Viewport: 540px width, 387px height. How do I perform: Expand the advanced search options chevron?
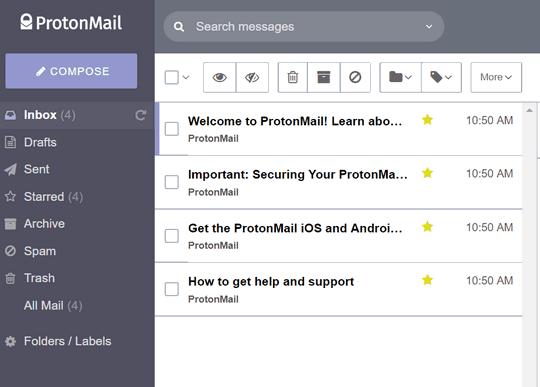pos(429,27)
